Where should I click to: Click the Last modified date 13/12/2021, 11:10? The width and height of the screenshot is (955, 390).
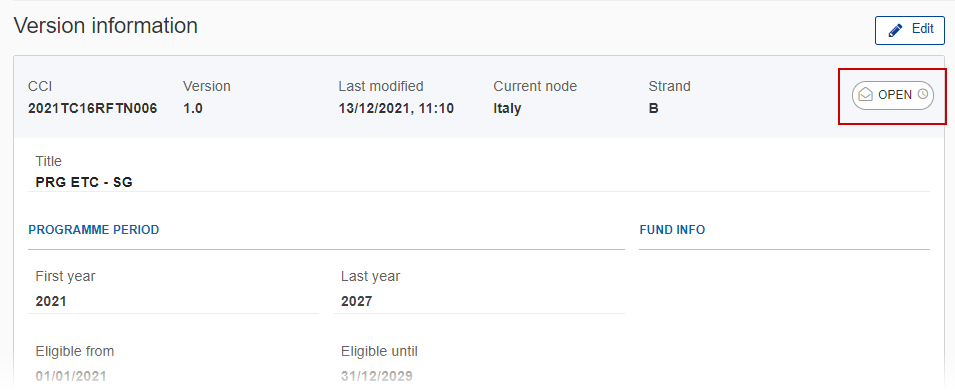(x=396, y=109)
